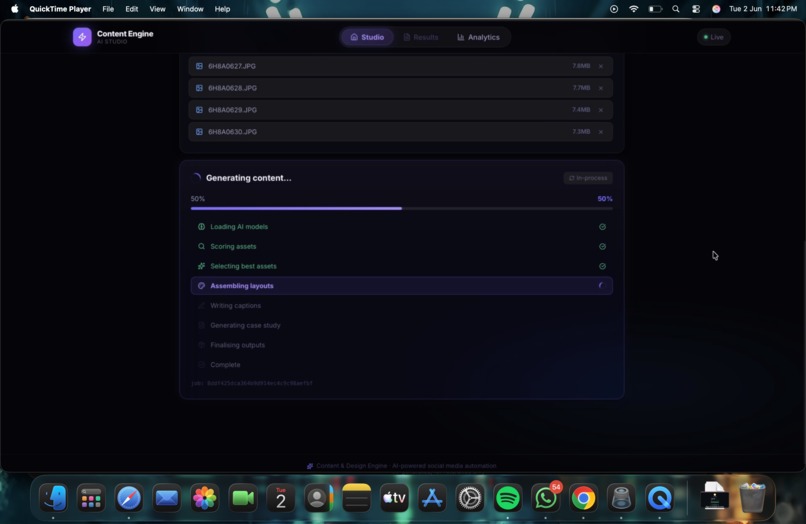This screenshot has width=806, height=524.
Task: Select the 6H8A0627.JPG file name
Action: click(x=232, y=66)
